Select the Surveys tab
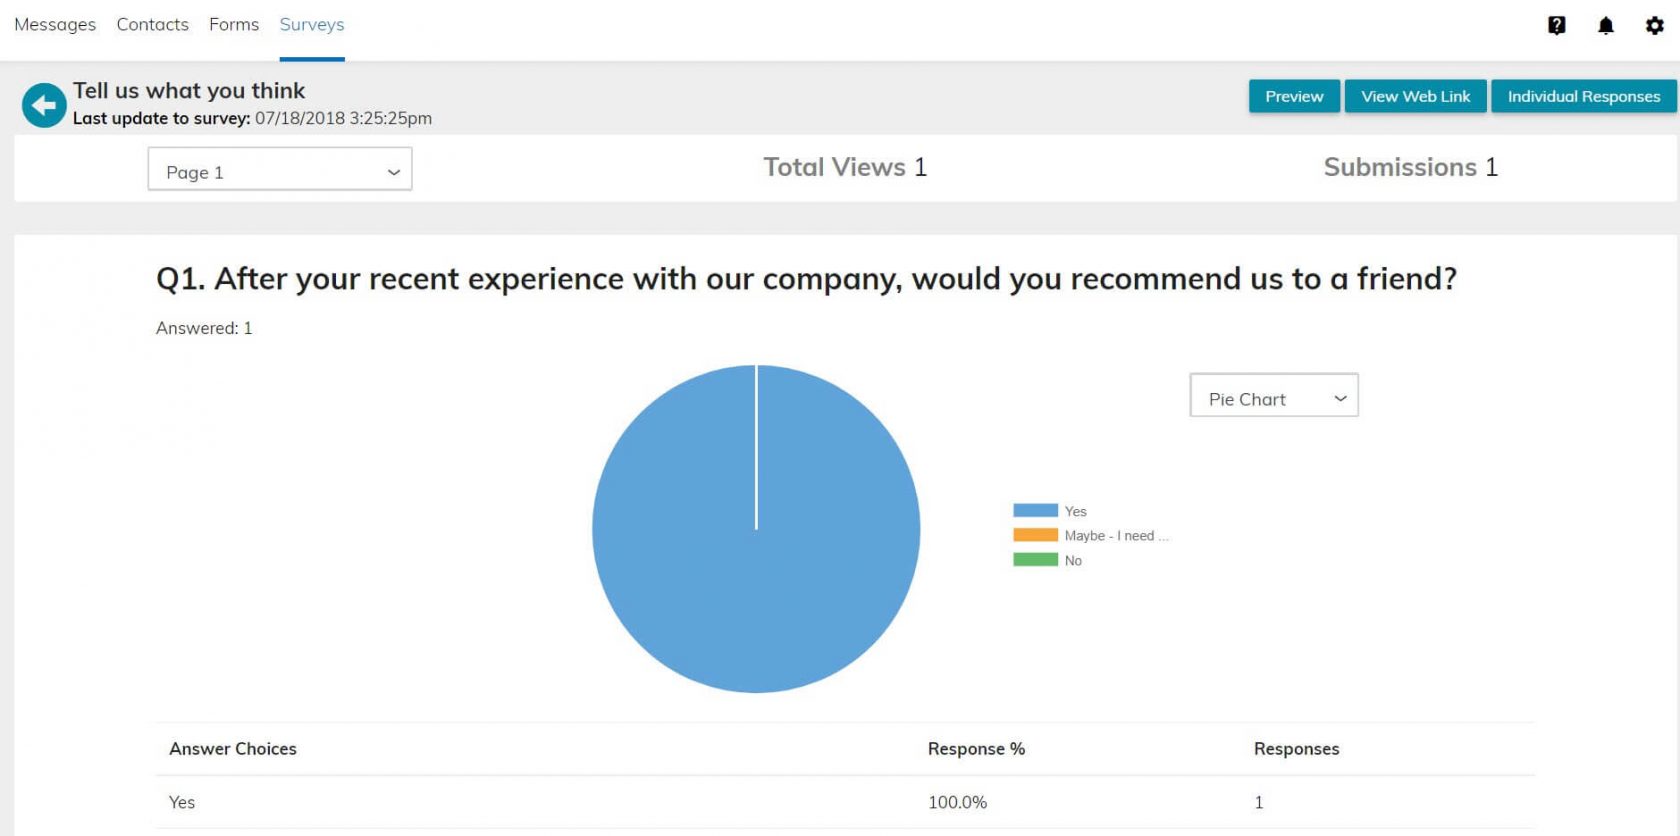This screenshot has width=1680, height=836. point(312,25)
